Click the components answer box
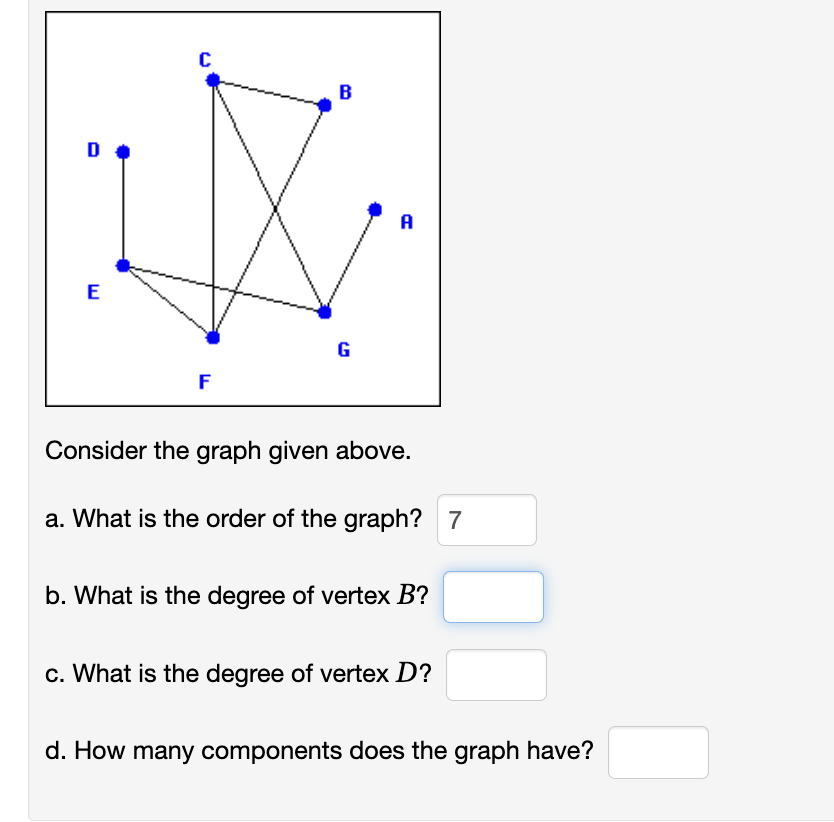 [x=658, y=752]
